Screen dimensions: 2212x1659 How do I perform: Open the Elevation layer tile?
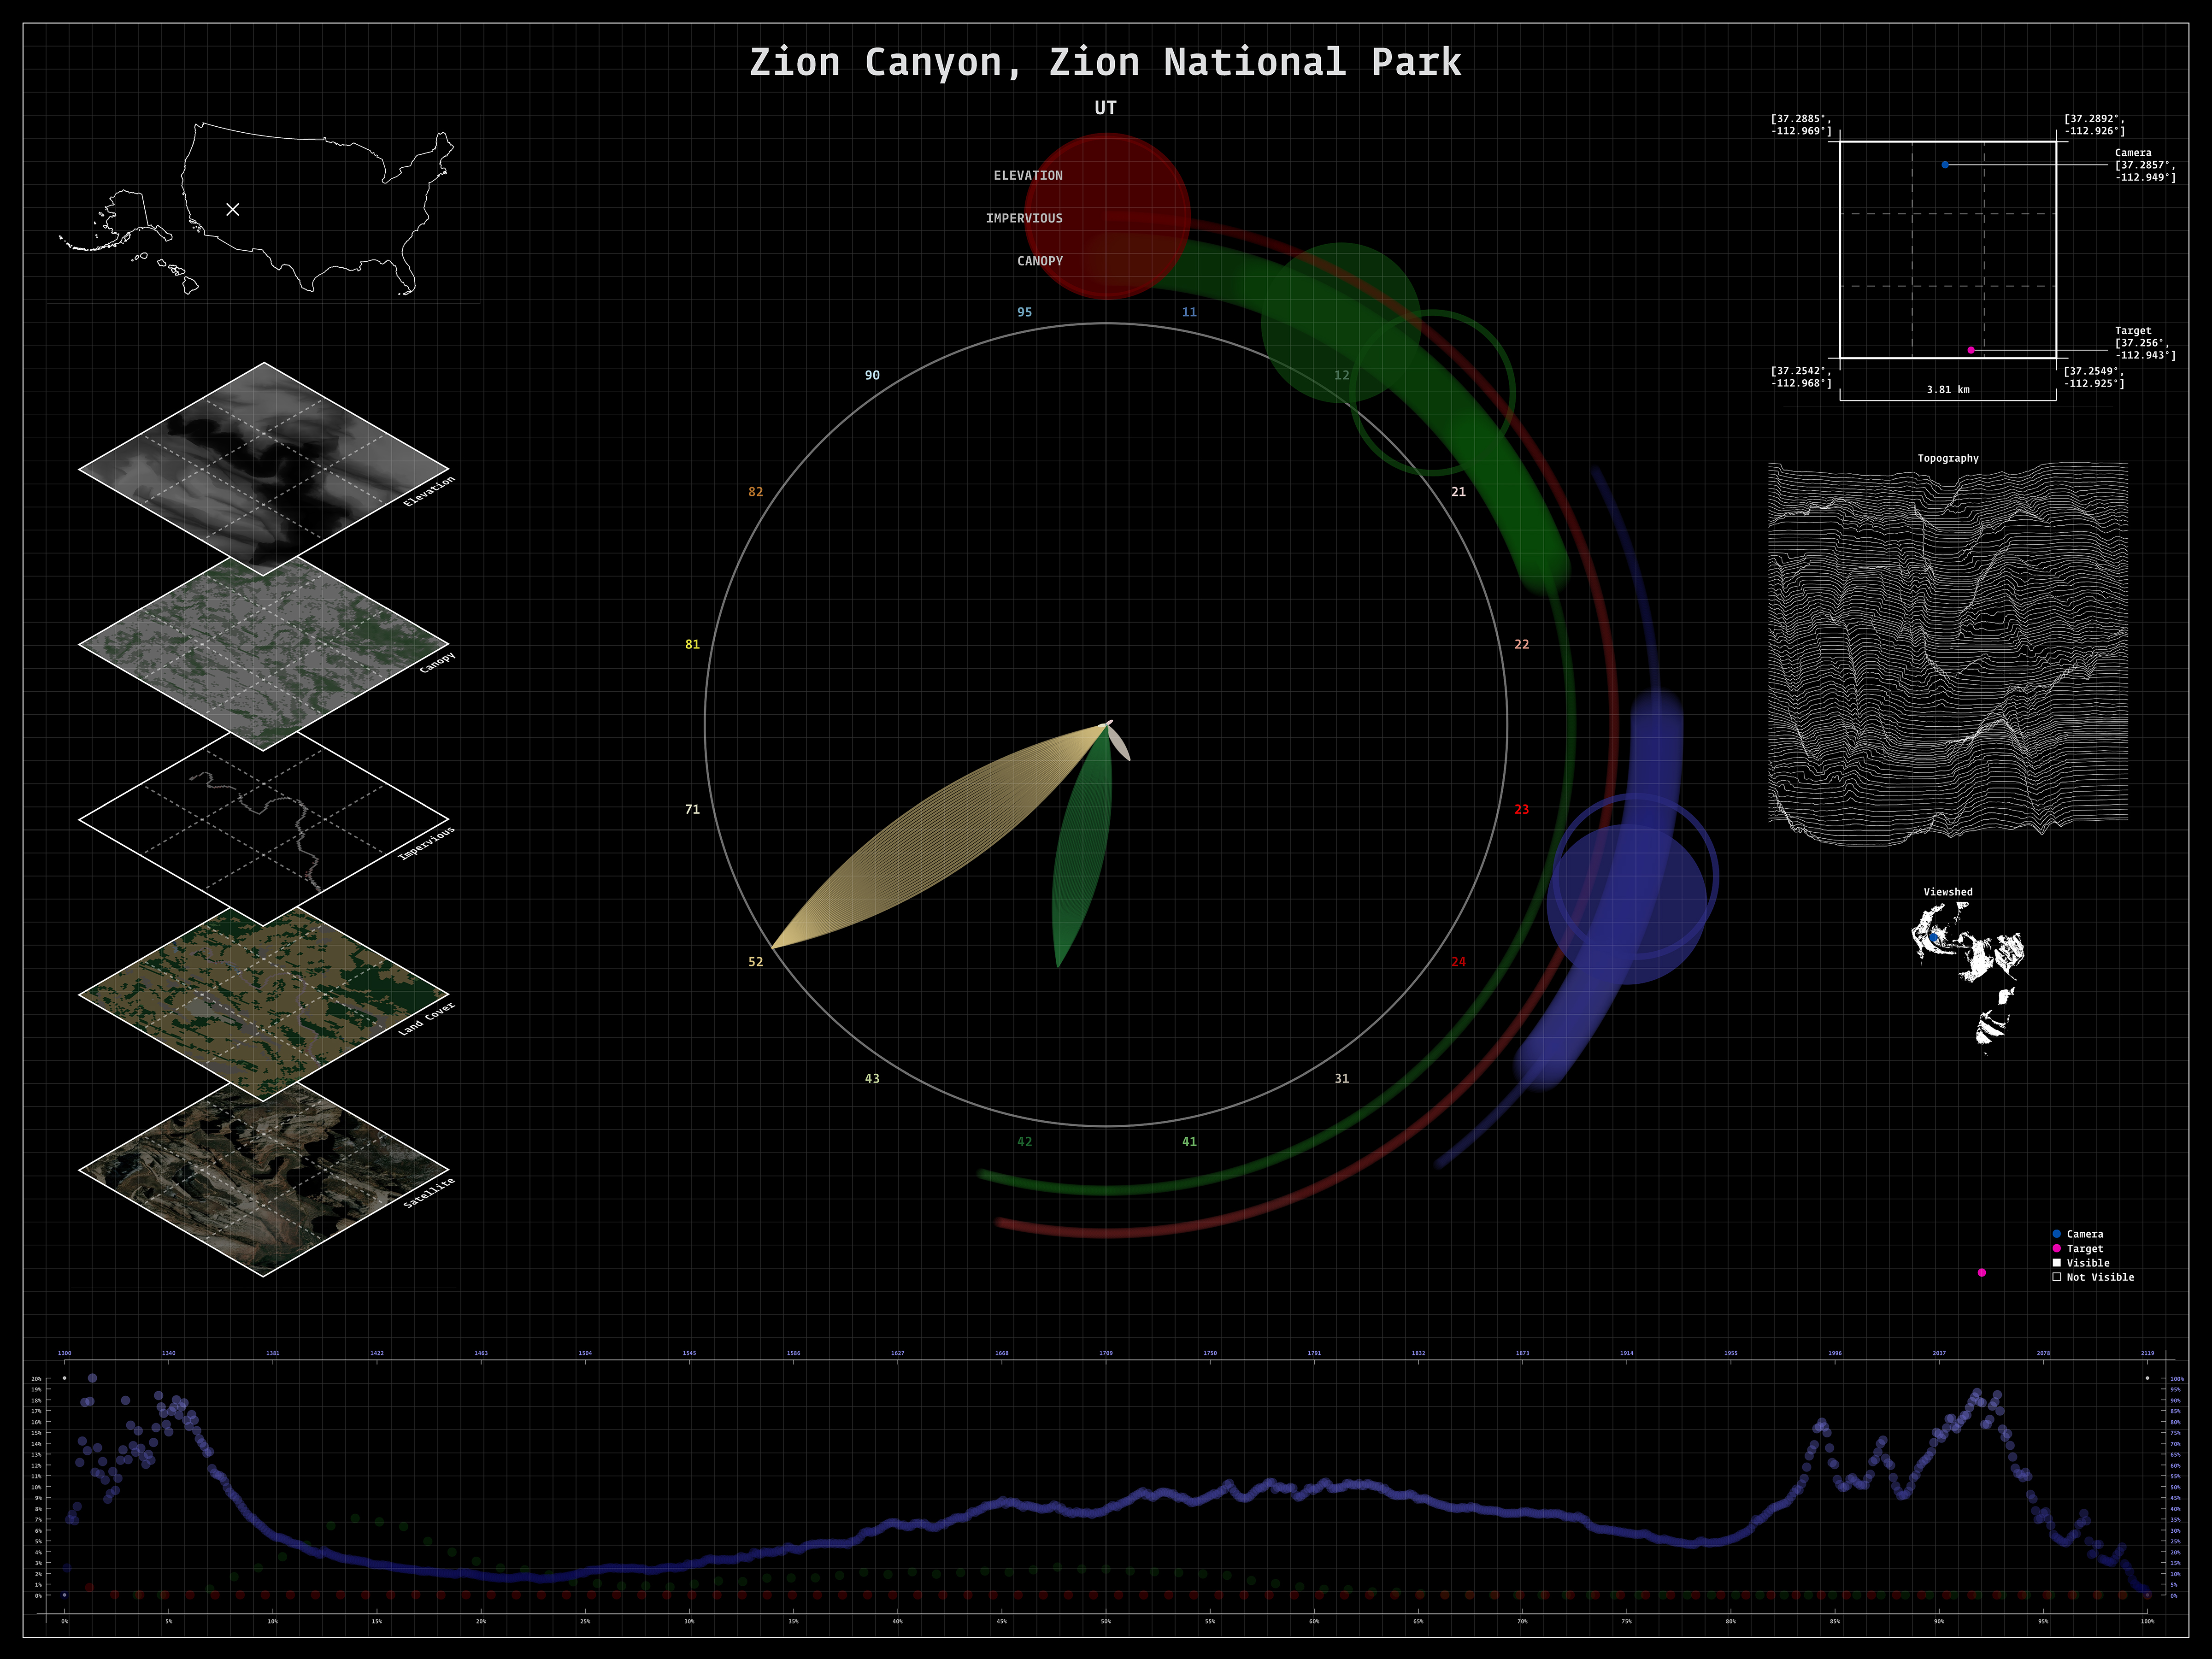263,468
